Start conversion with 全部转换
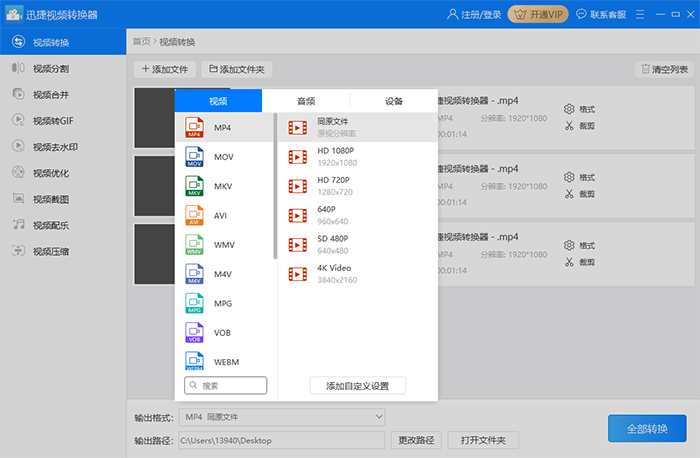 coord(647,429)
